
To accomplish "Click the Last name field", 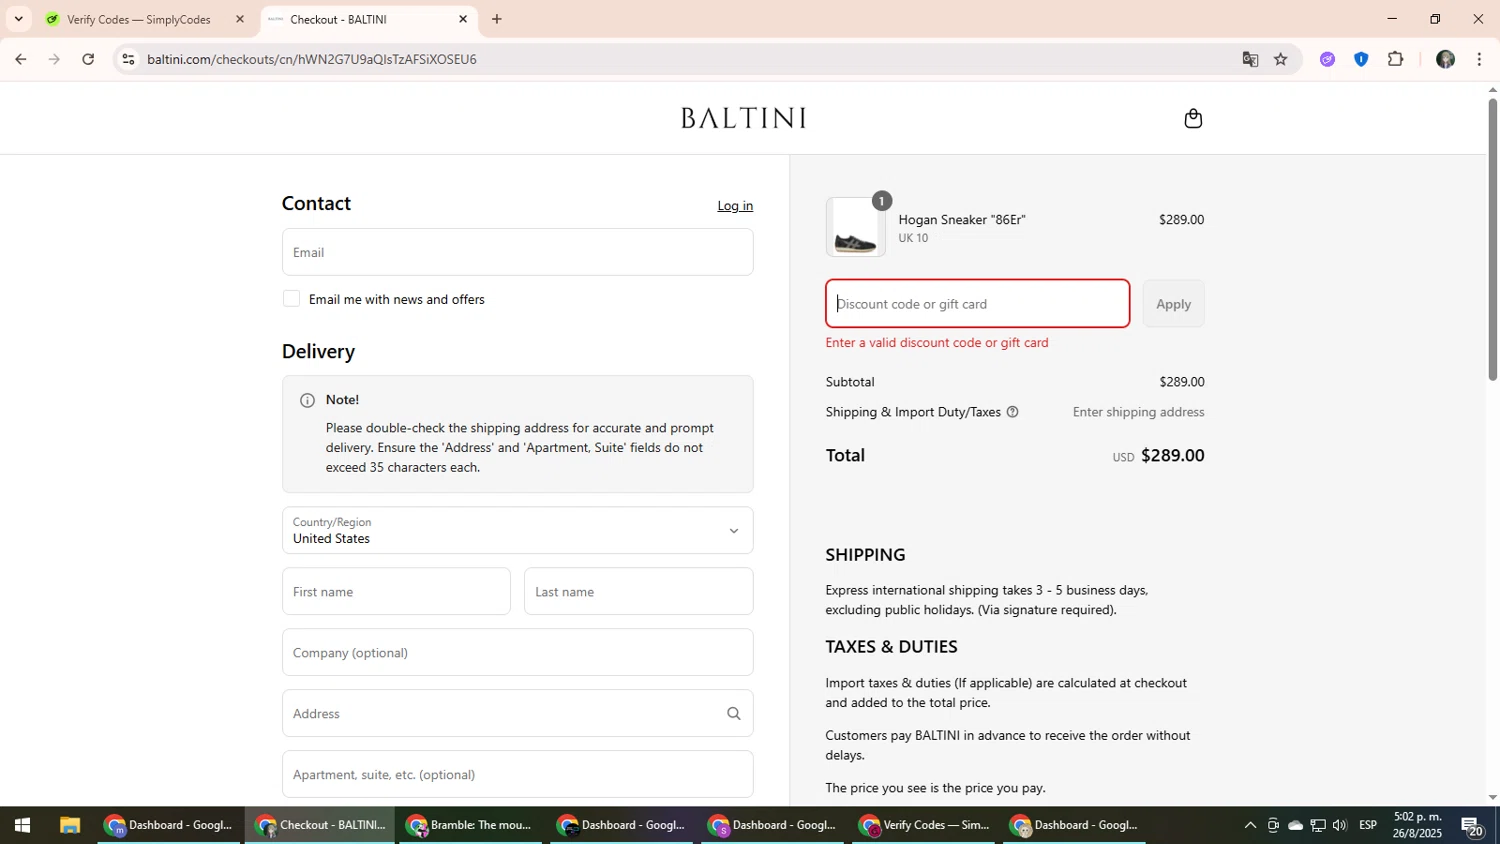I will tap(638, 592).
